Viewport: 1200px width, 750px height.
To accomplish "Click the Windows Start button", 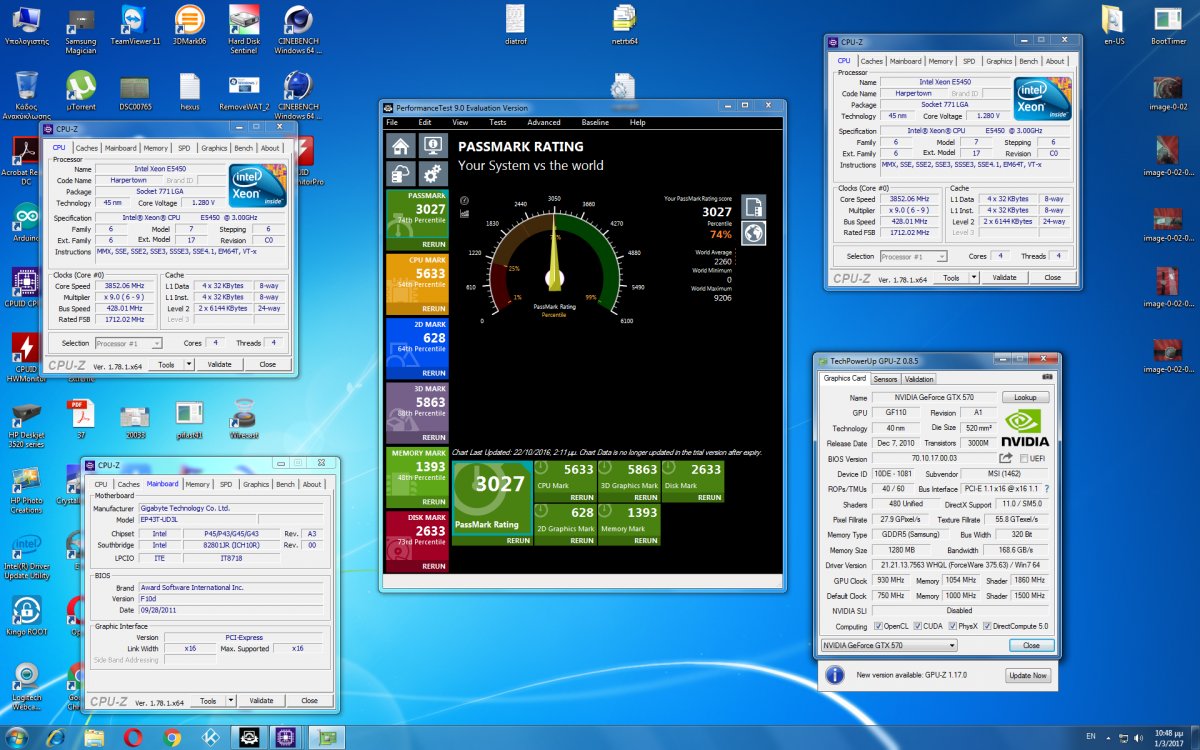I will (19, 737).
